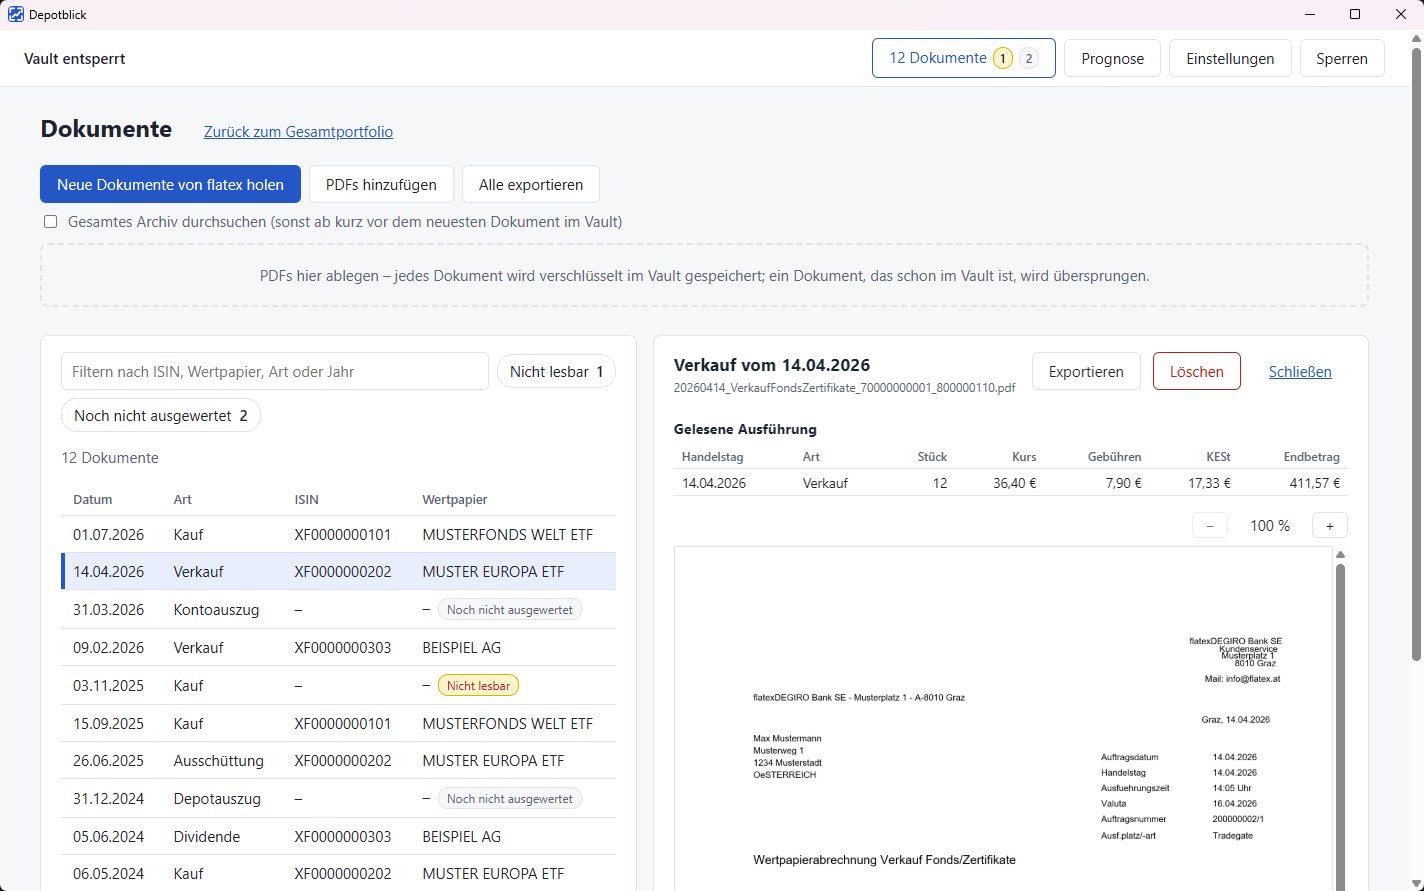Click the '100 %' zoom level value
This screenshot has width=1424, height=891.
coord(1270,526)
